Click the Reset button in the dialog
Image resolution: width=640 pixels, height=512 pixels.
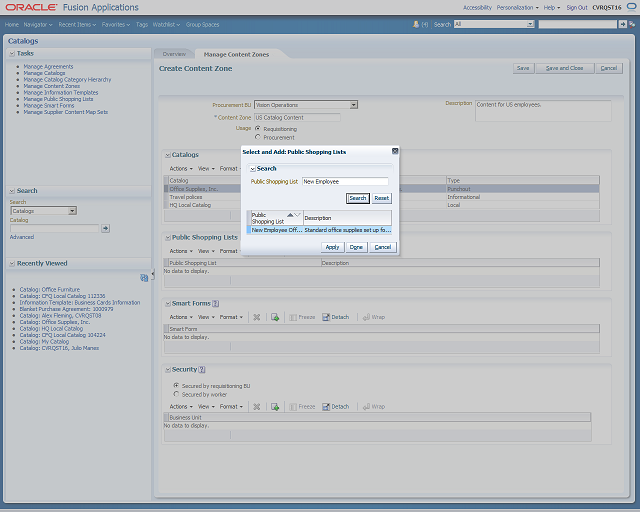click(x=382, y=198)
